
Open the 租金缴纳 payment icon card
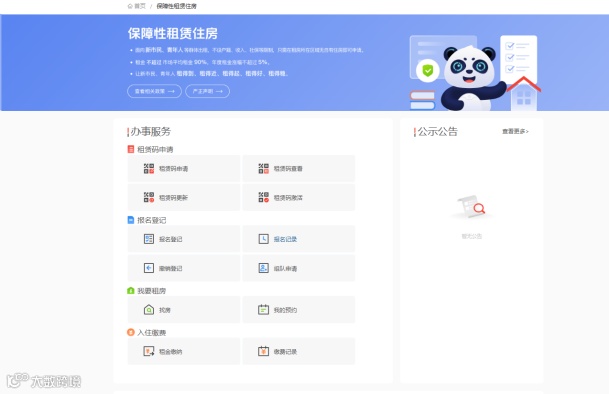(184, 351)
